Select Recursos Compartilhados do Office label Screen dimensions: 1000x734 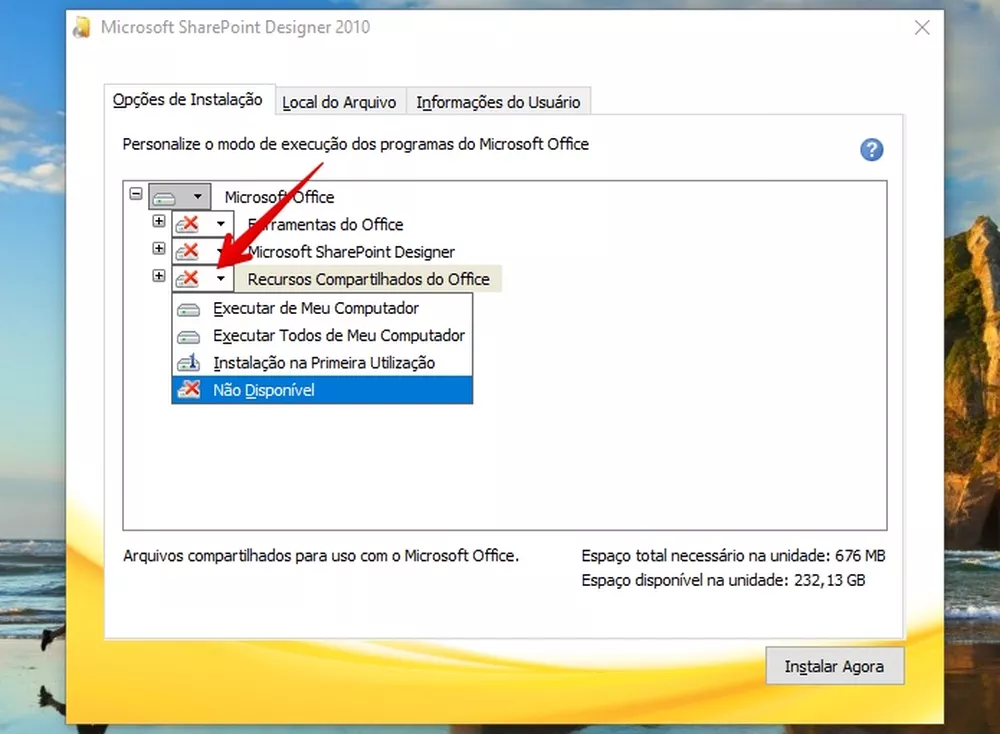(x=369, y=279)
